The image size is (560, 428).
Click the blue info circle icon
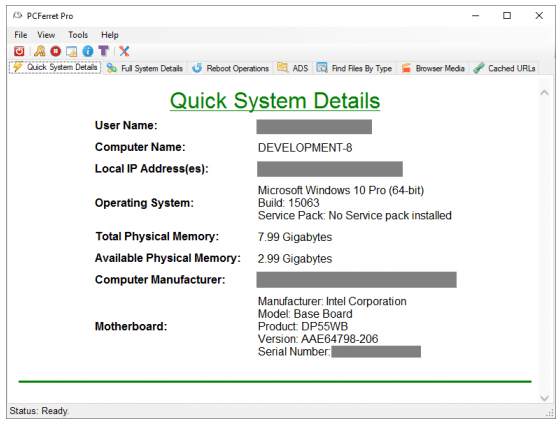point(88,51)
